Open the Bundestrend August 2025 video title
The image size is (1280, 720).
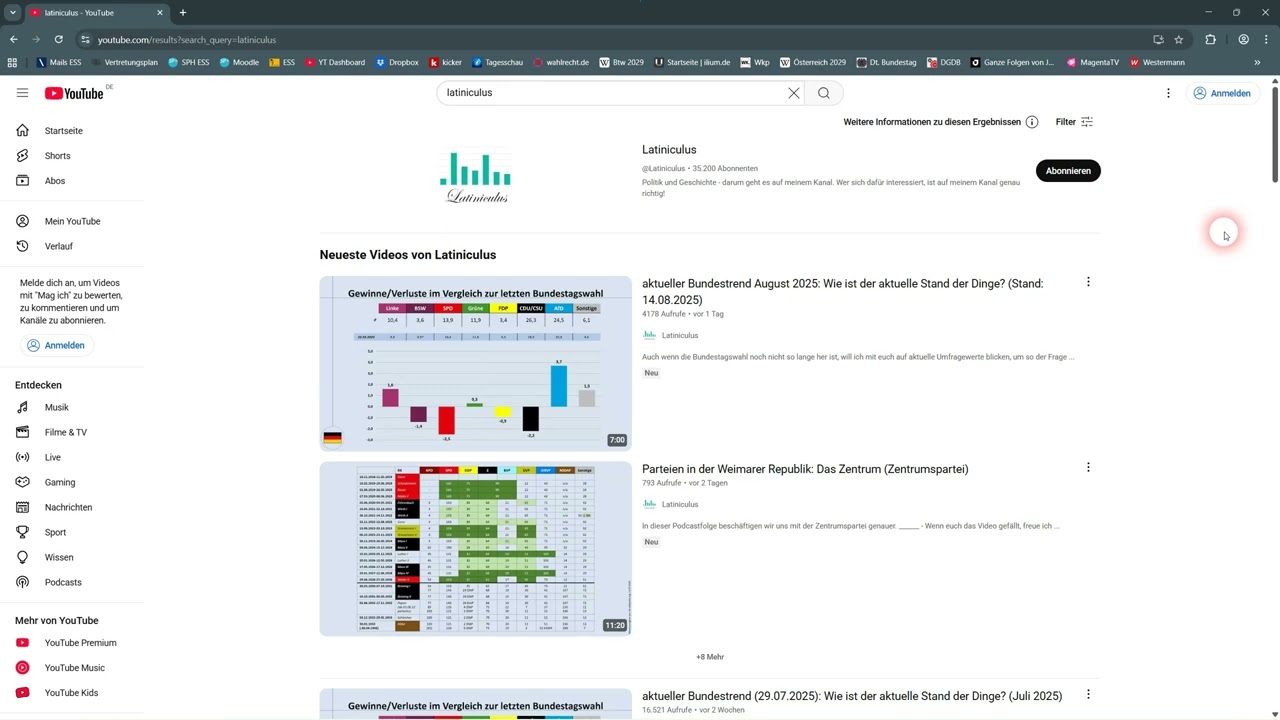click(x=842, y=292)
